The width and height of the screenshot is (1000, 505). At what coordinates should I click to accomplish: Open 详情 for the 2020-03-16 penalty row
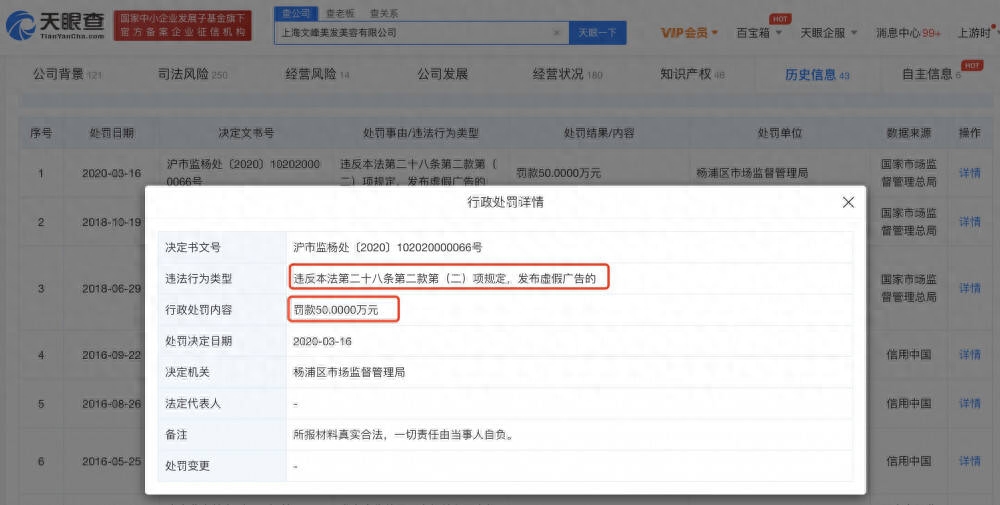click(x=969, y=173)
